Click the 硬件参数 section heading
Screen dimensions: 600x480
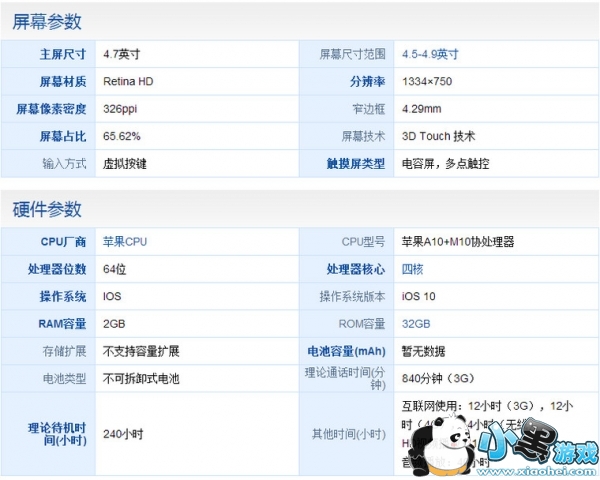click(x=47, y=209)
